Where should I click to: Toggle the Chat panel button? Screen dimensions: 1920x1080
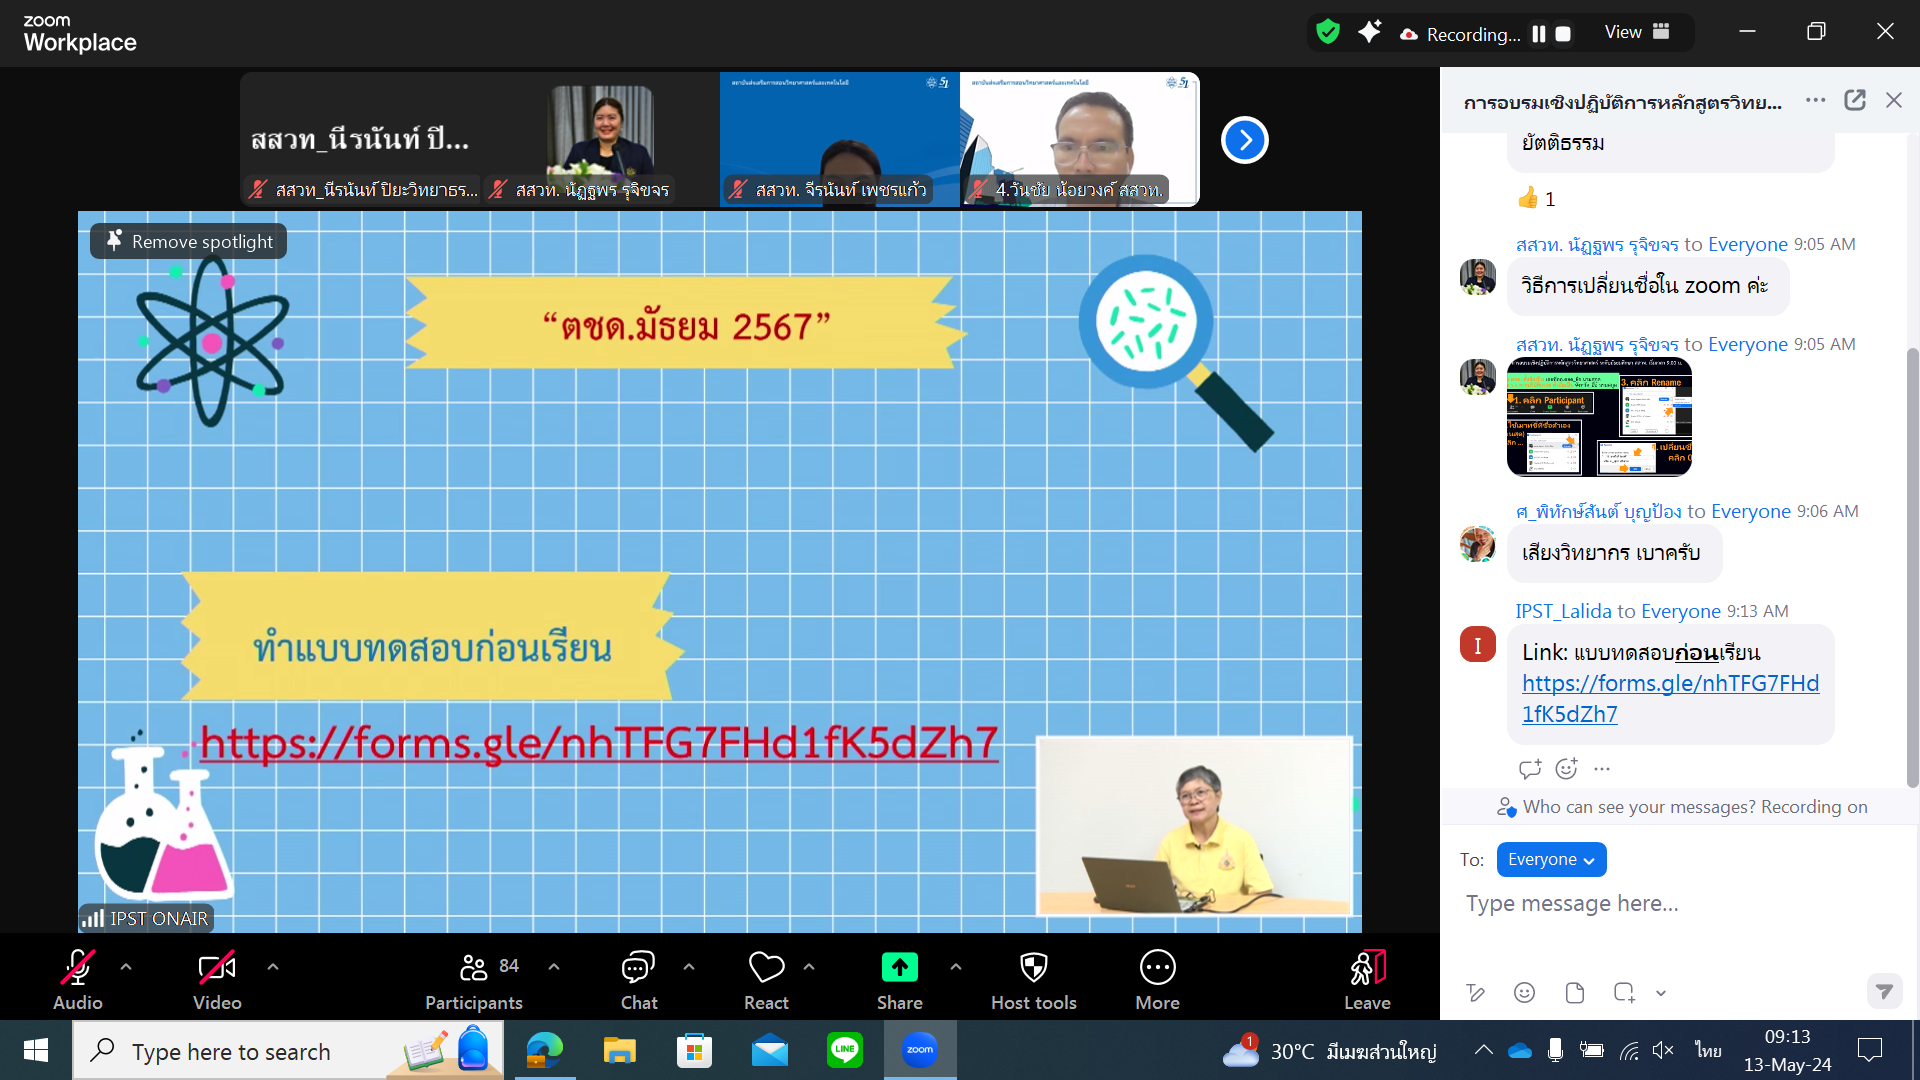[638, 980]
